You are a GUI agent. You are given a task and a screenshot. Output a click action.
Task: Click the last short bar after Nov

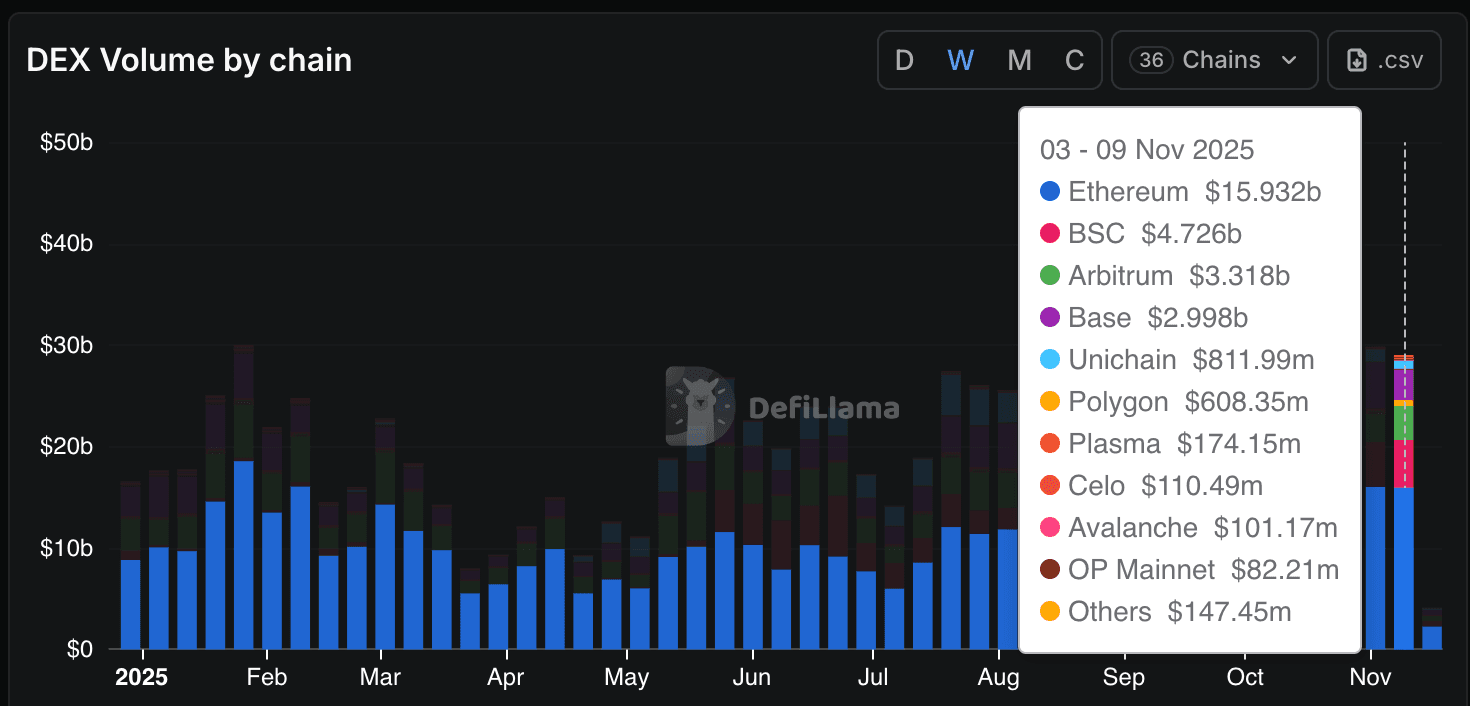[x=1432, y=637]
